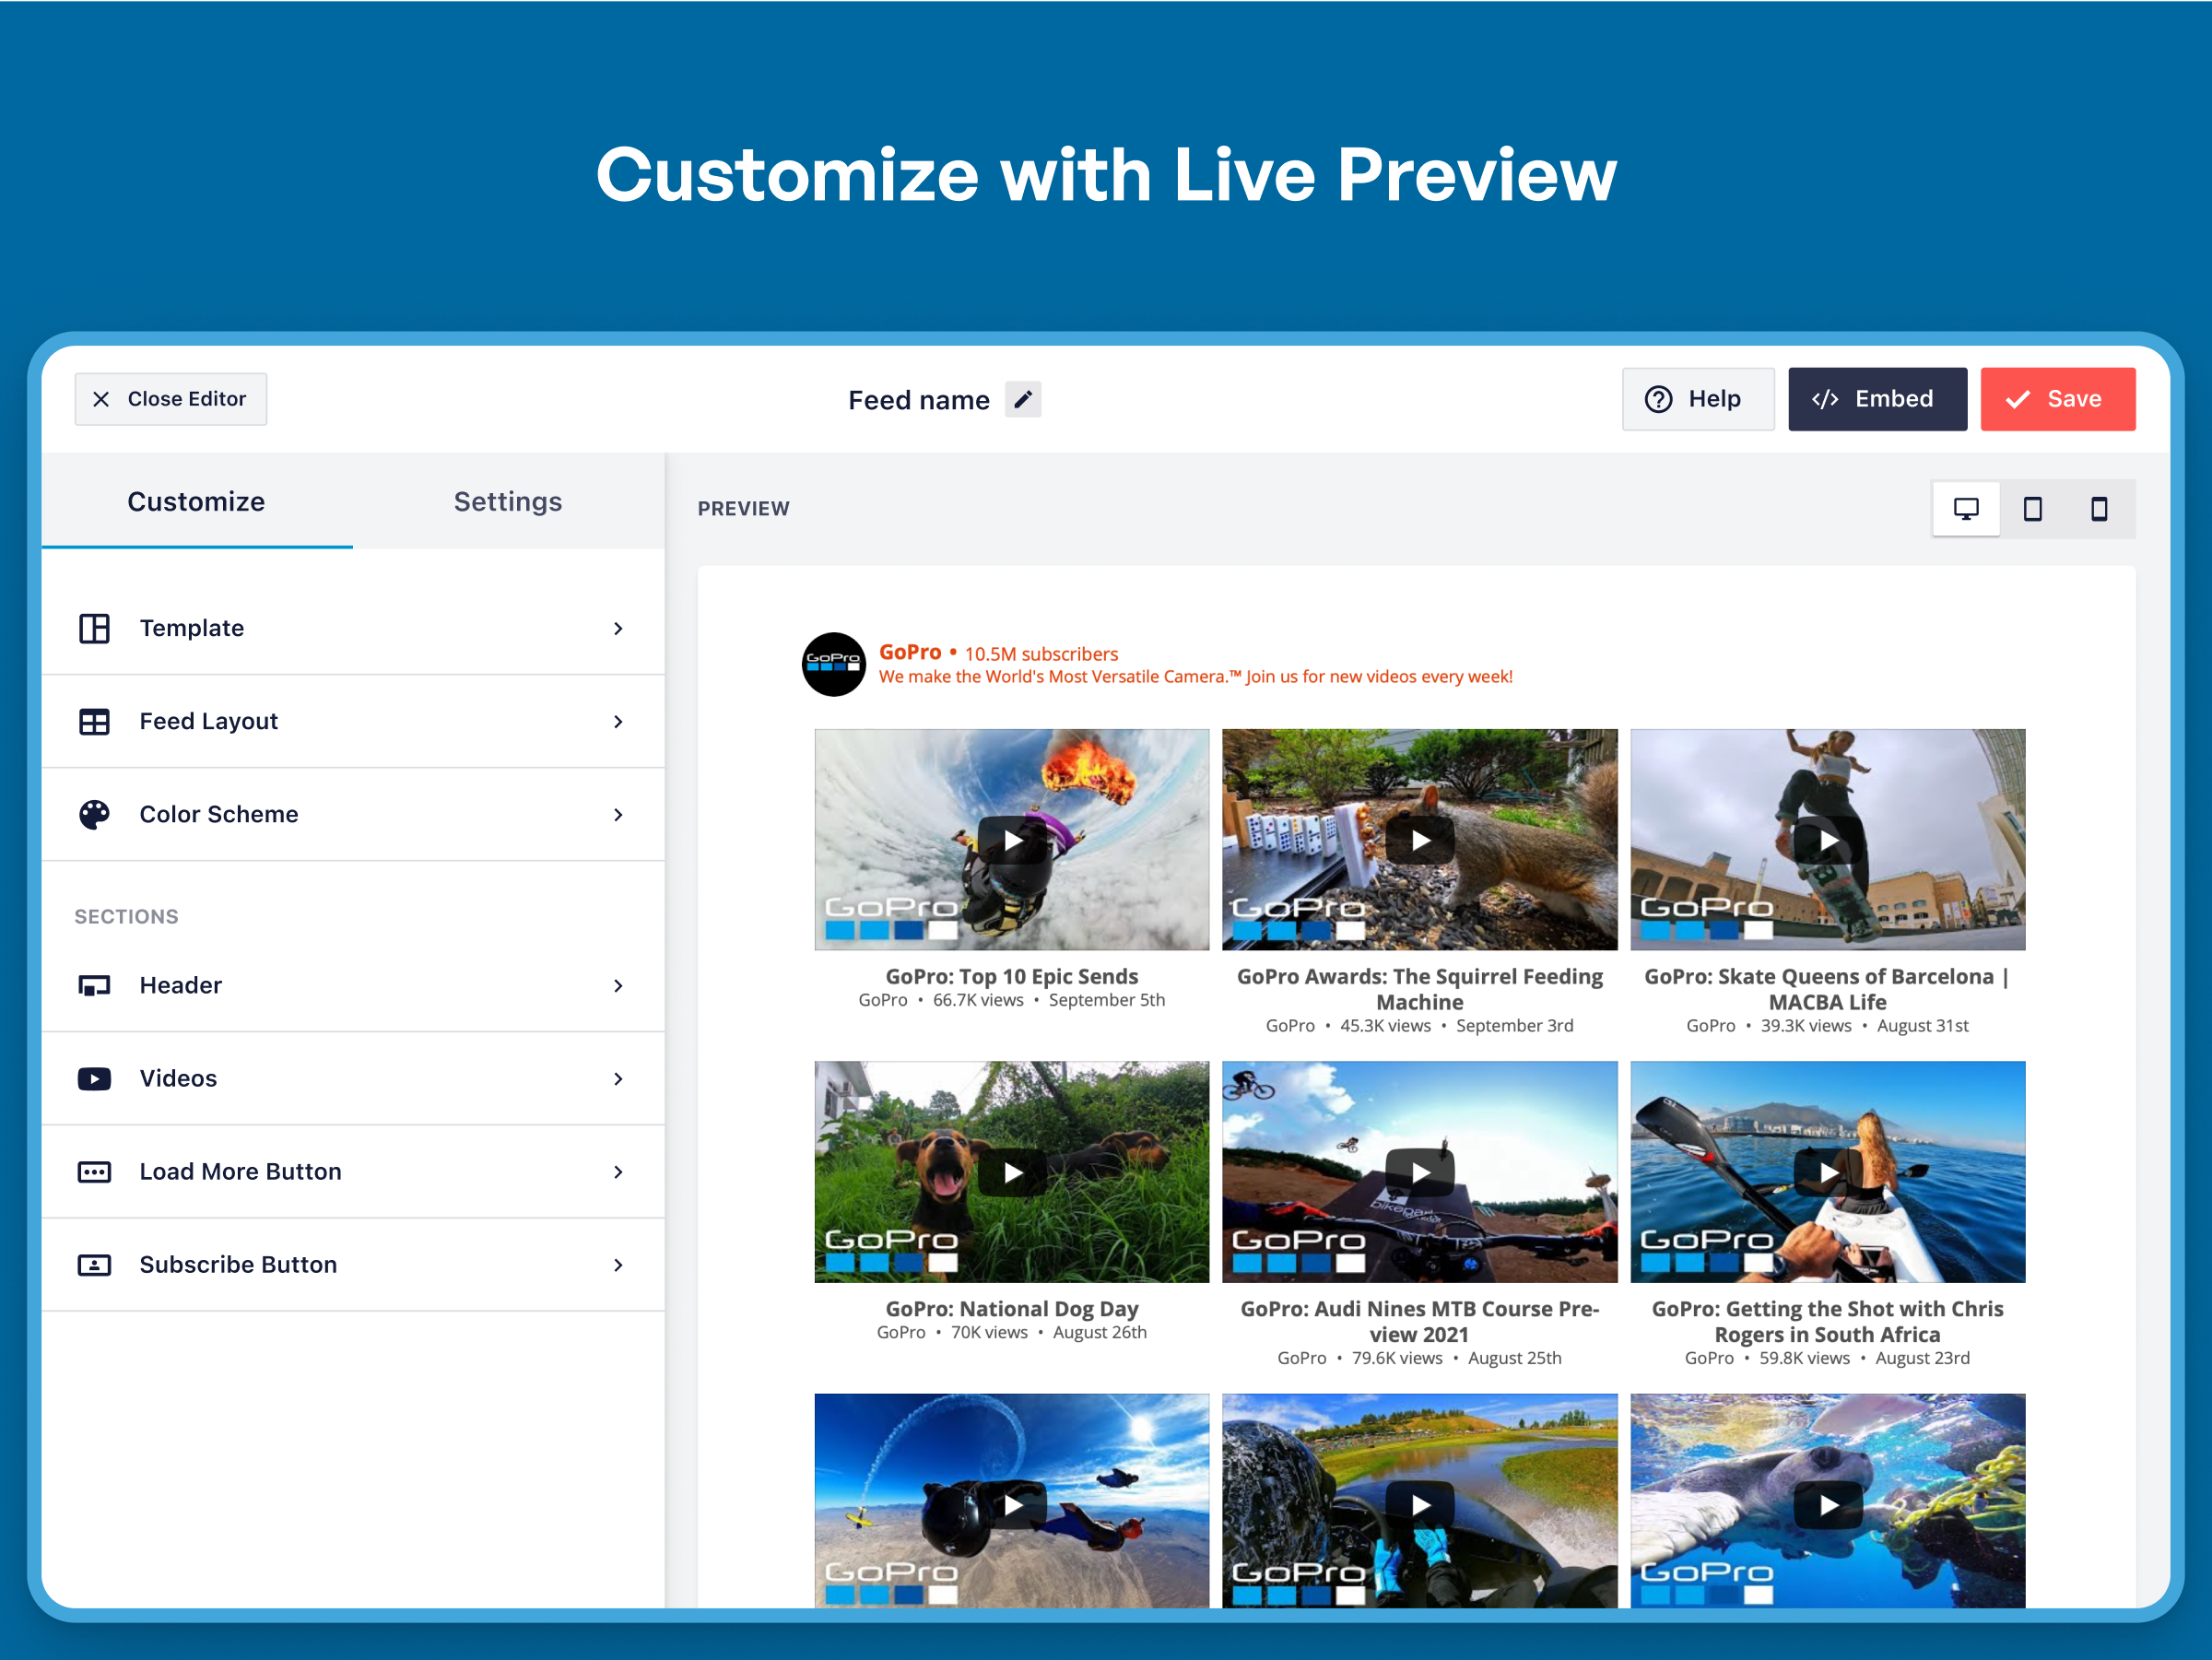Image resolution: width=2212 pixels, height=1660 pixels.
Task: Expand the Load More Button chevron
Action: tap(618, 1171)
